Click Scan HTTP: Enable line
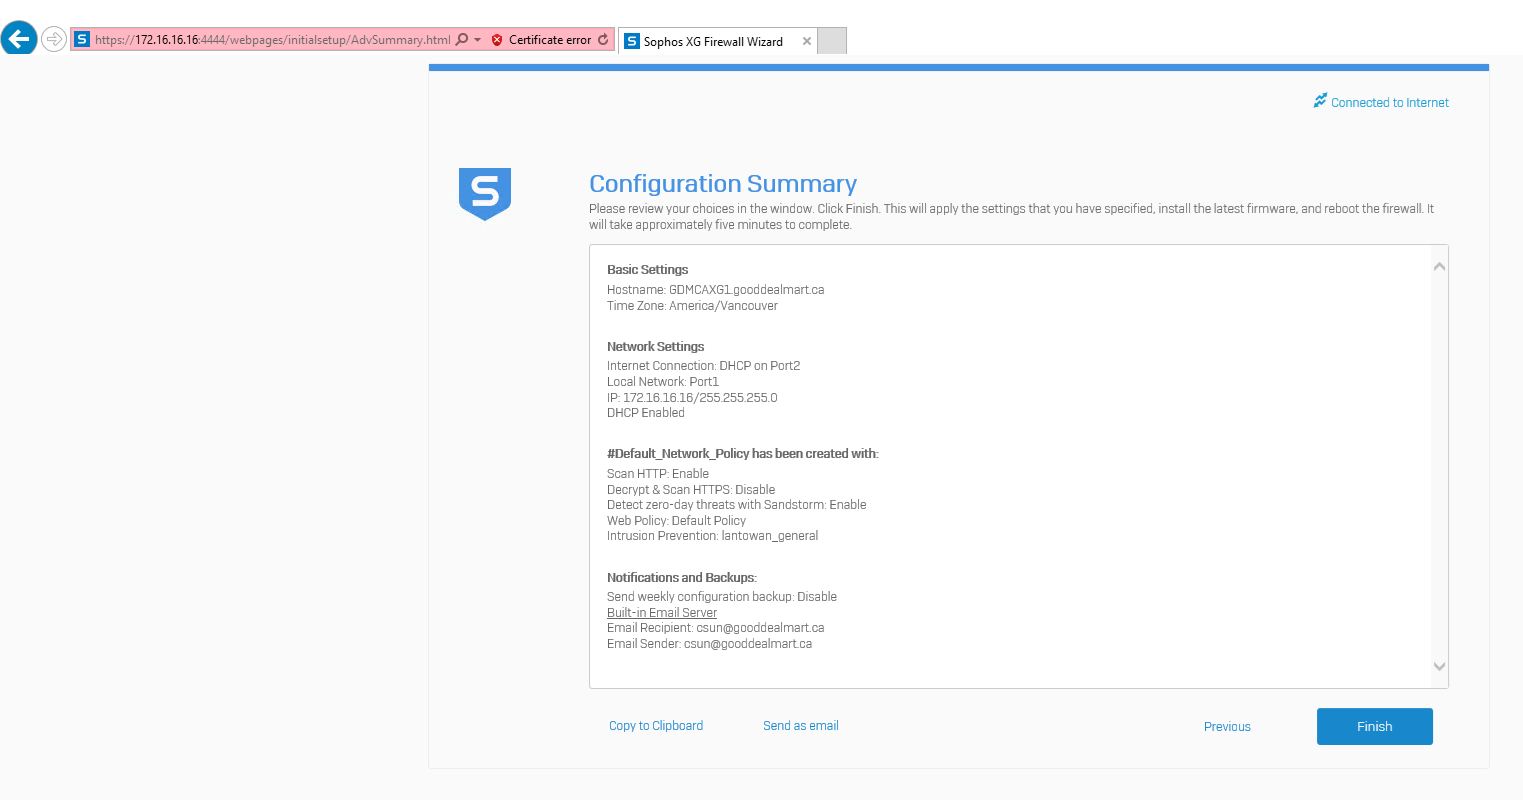 point(658,474)
